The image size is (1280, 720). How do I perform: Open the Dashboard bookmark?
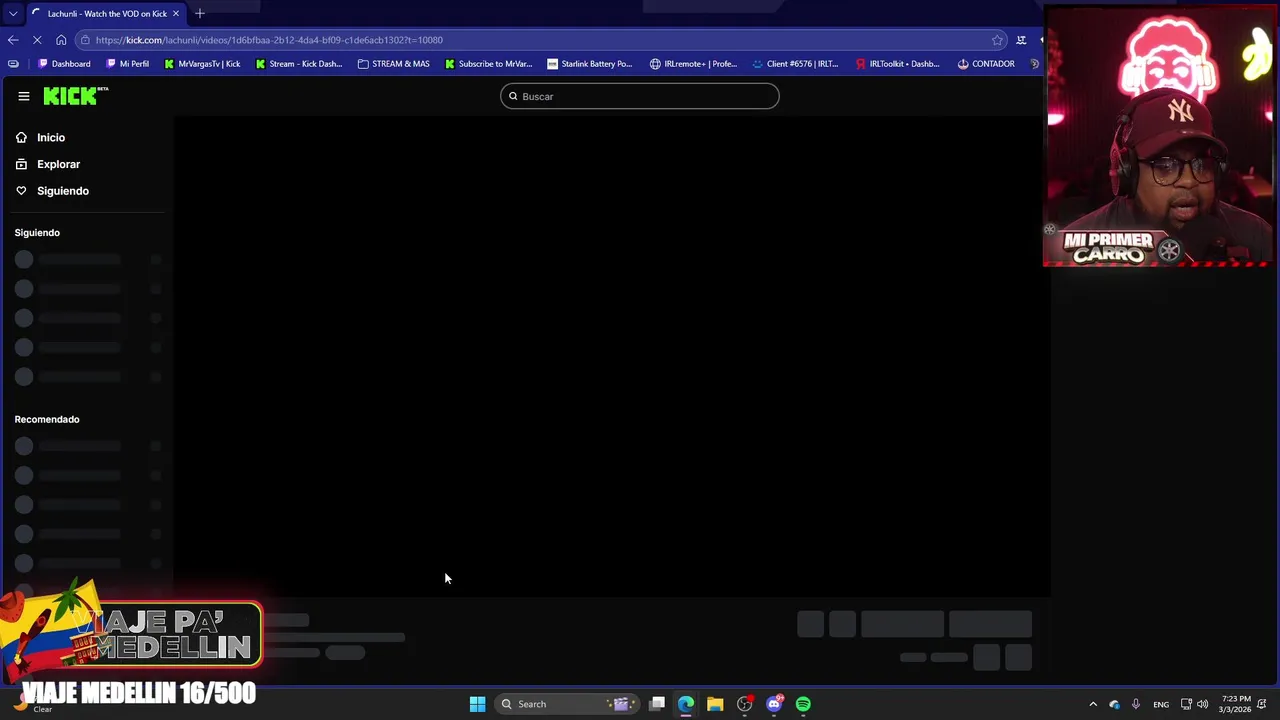coord(64,64)
